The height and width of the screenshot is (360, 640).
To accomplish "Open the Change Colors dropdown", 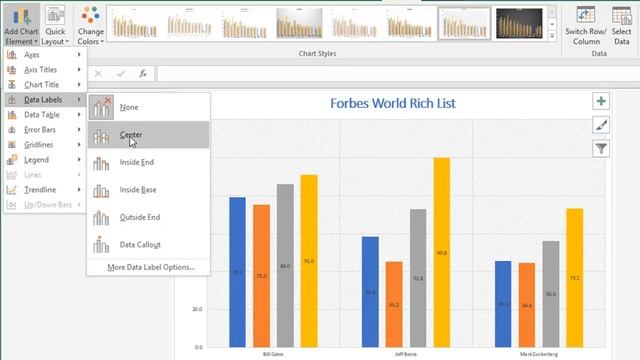I will [x=90, y=25].
